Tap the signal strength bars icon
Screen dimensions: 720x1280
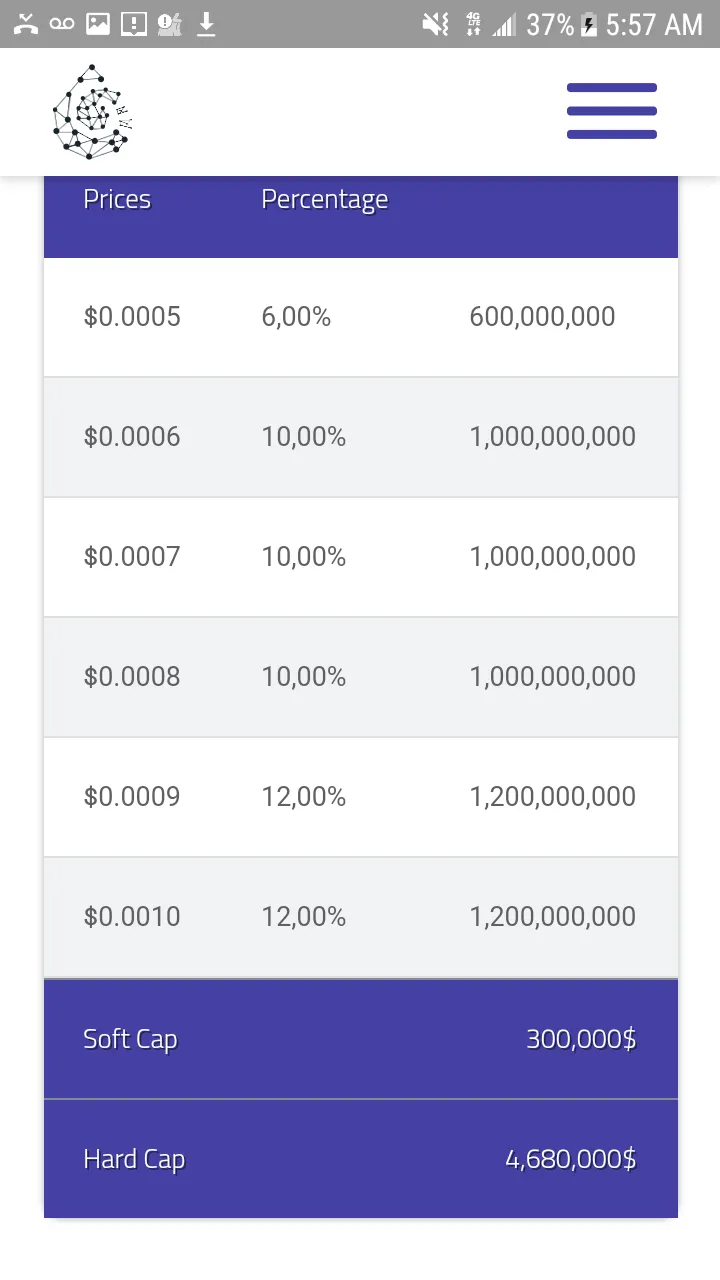(x=504, y=24)
